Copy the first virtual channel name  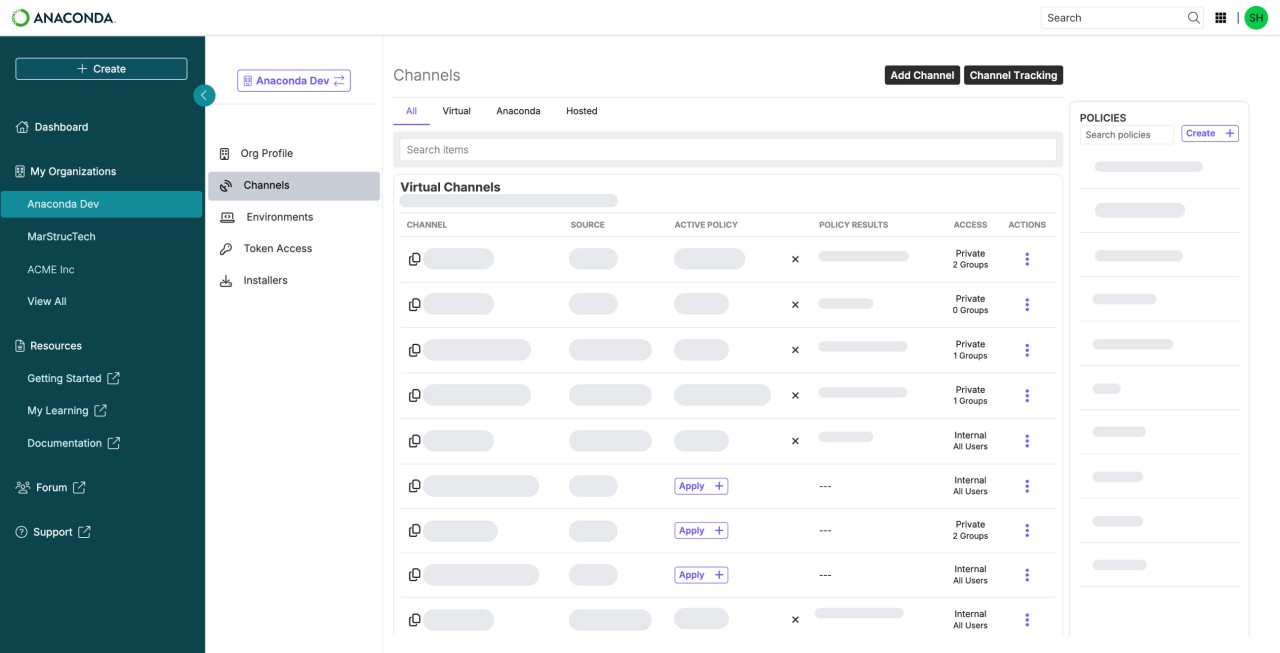(x=414, y=259)
